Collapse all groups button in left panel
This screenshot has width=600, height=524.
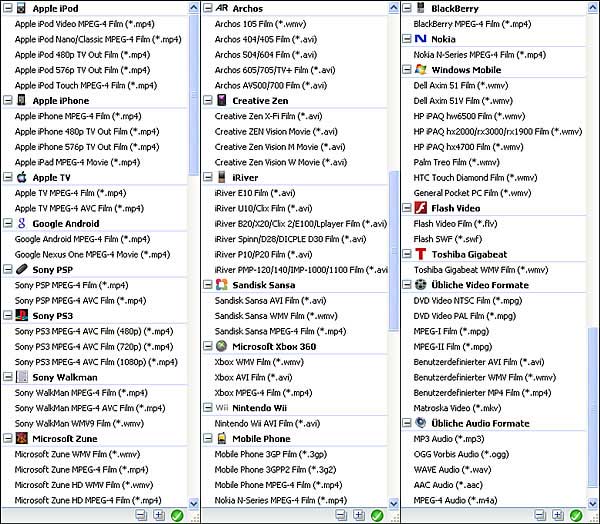point(141,516)
